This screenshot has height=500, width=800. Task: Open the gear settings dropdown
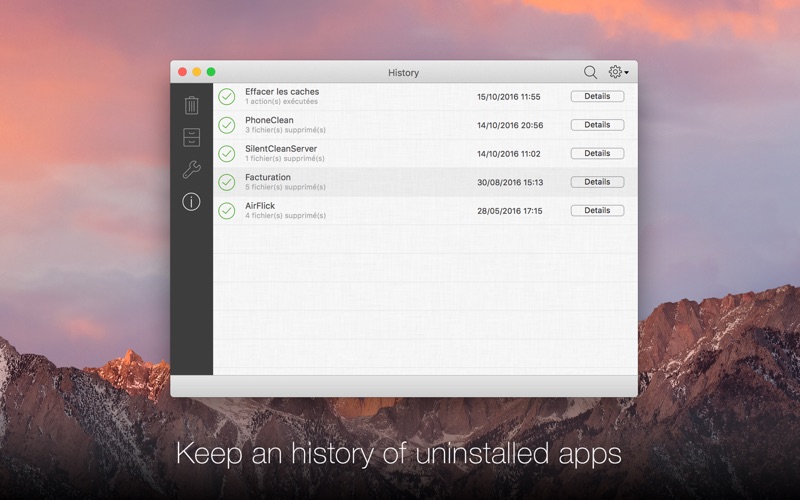point(618,72)
